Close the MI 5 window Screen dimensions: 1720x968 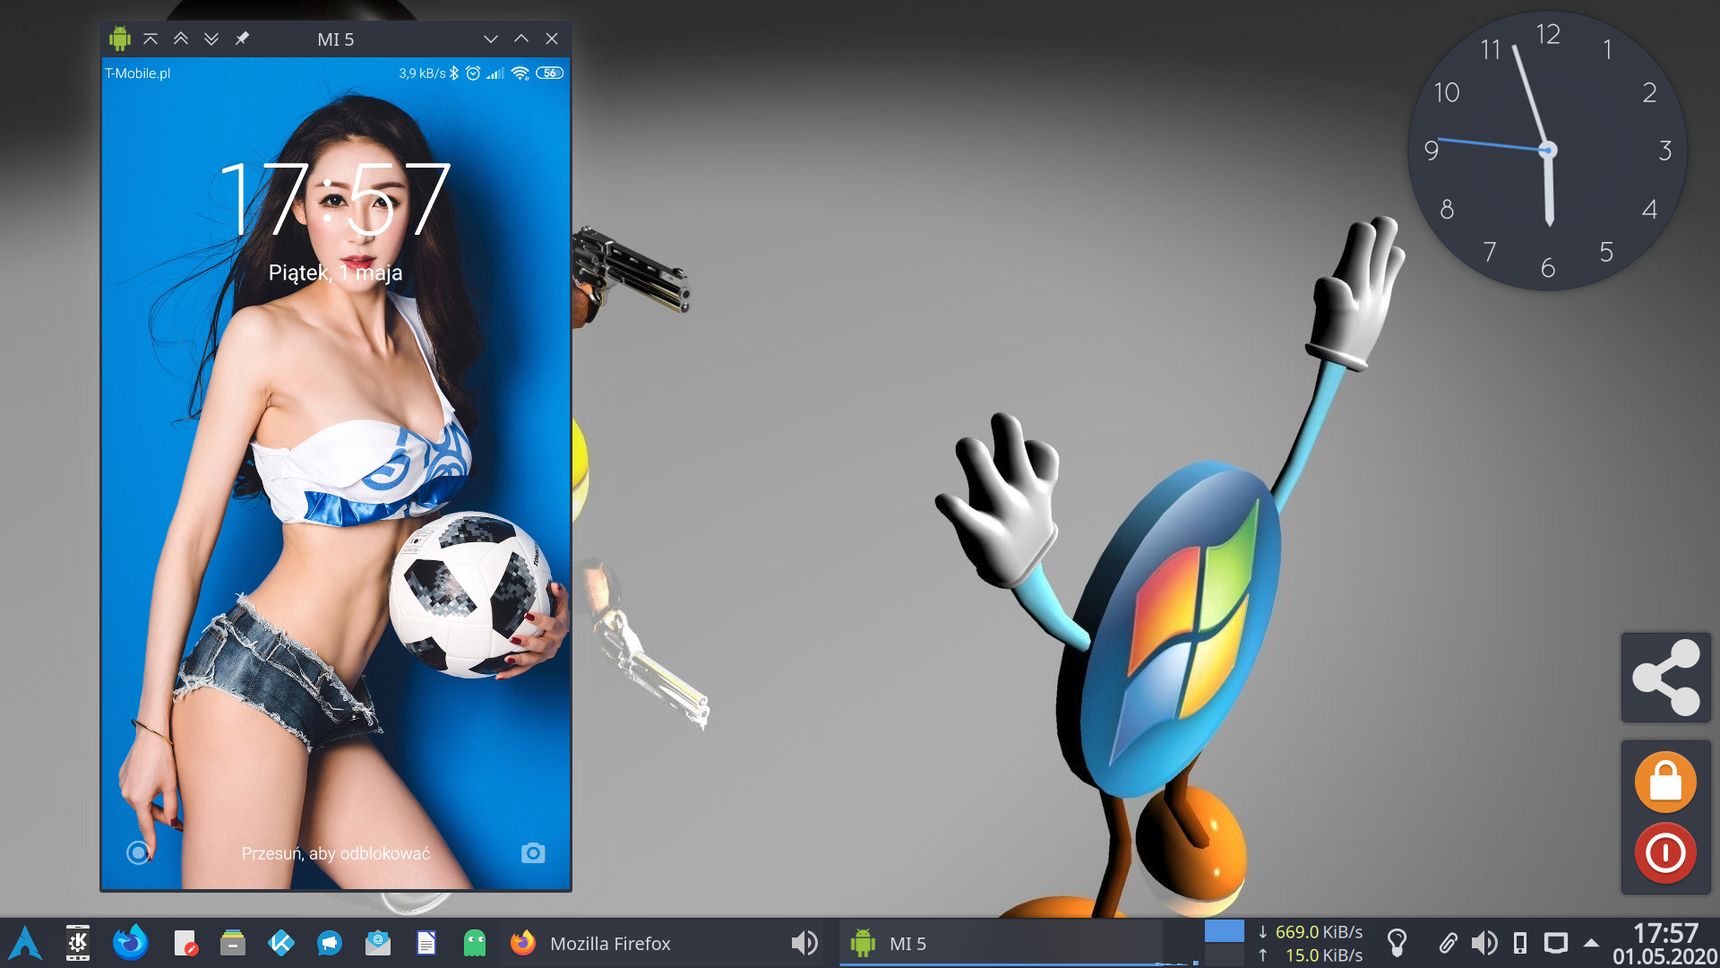[x=552, y=39]
